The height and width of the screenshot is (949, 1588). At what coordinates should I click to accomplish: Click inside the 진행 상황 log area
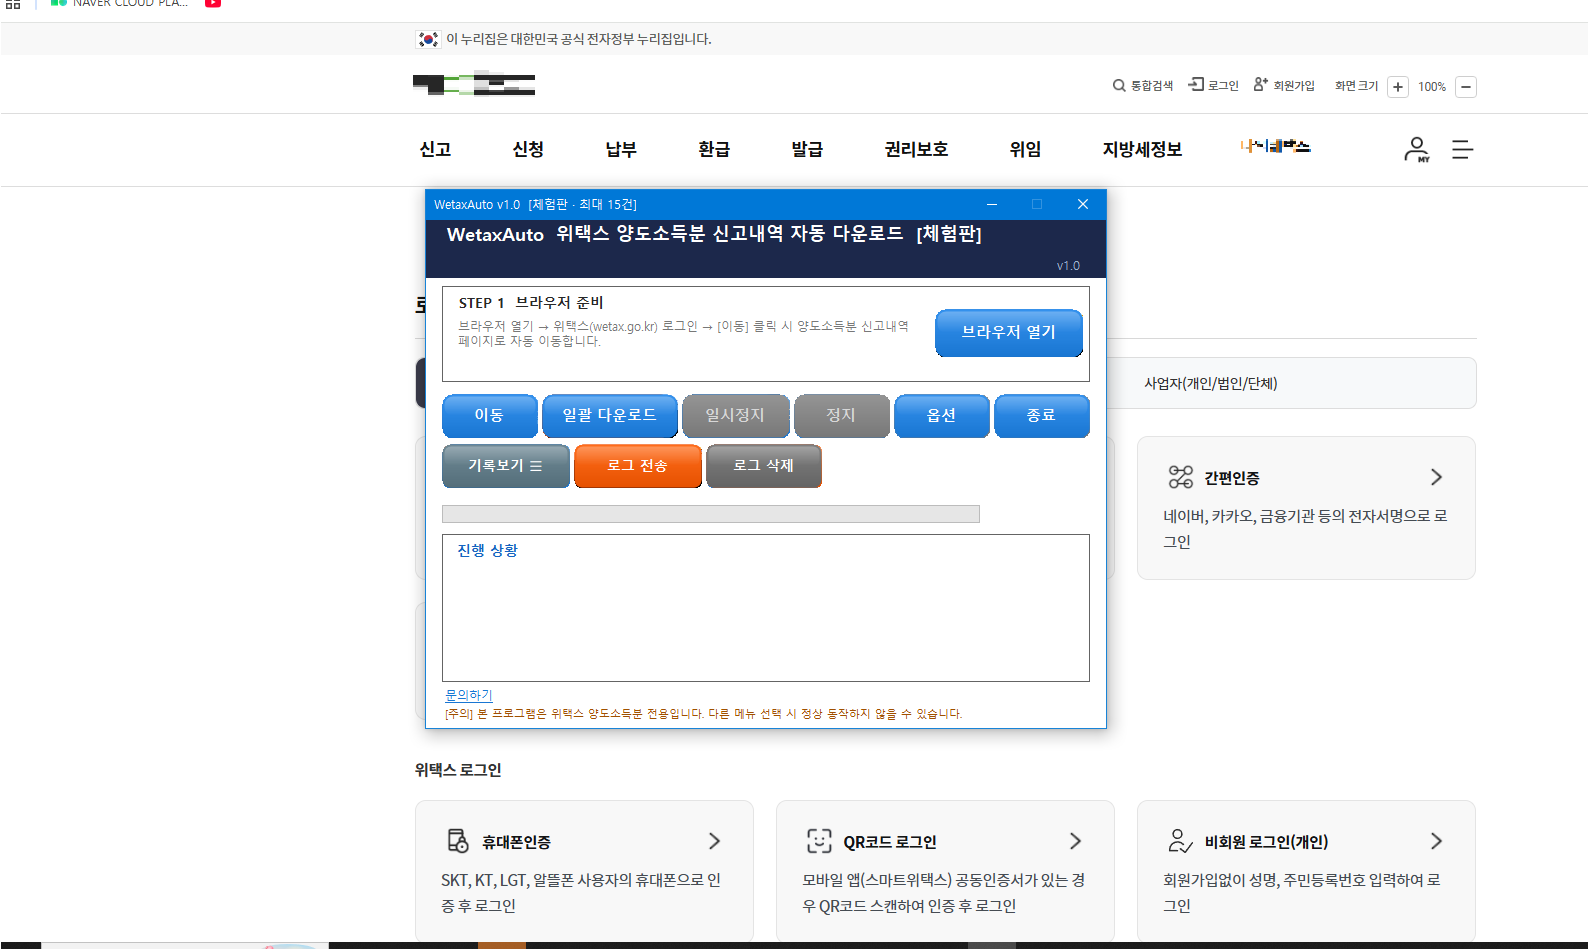pos(765,608)
